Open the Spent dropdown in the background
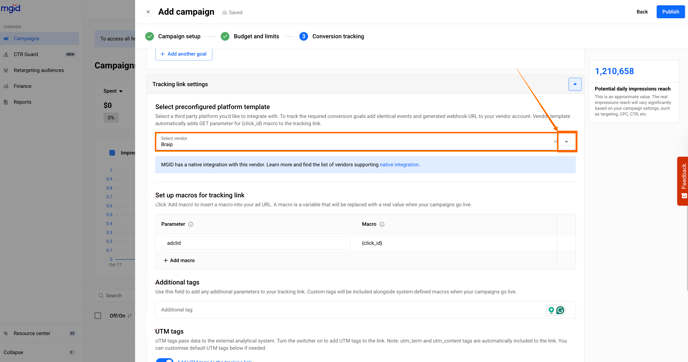The image size is (688, 362). [x=113, y=91]
